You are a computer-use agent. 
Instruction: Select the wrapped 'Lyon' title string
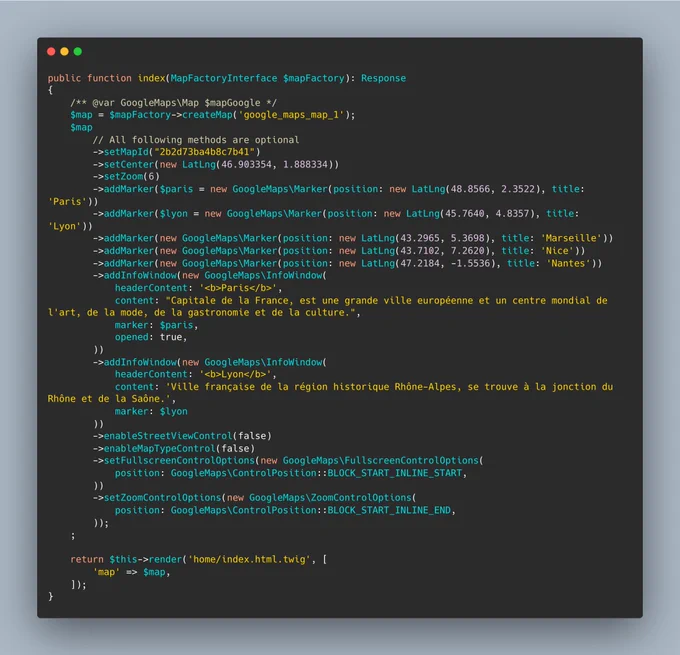pos(64,226)
